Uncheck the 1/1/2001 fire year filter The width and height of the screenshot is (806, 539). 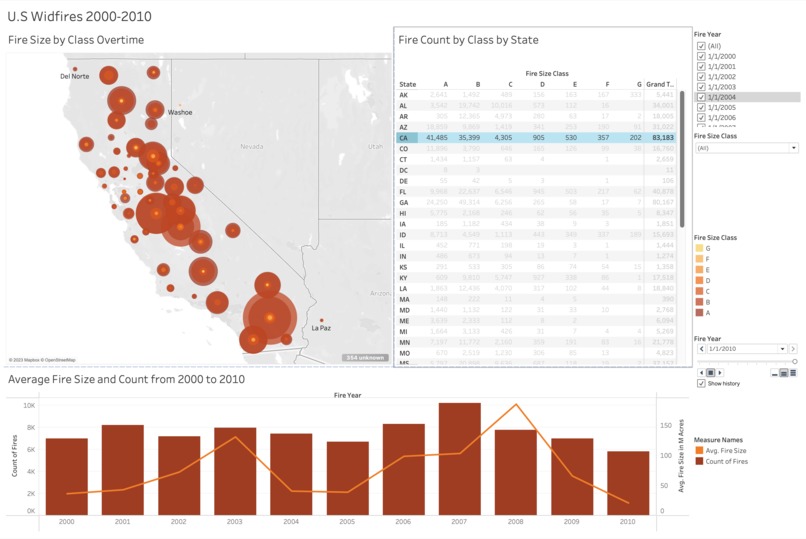click(x=701, y=66)
